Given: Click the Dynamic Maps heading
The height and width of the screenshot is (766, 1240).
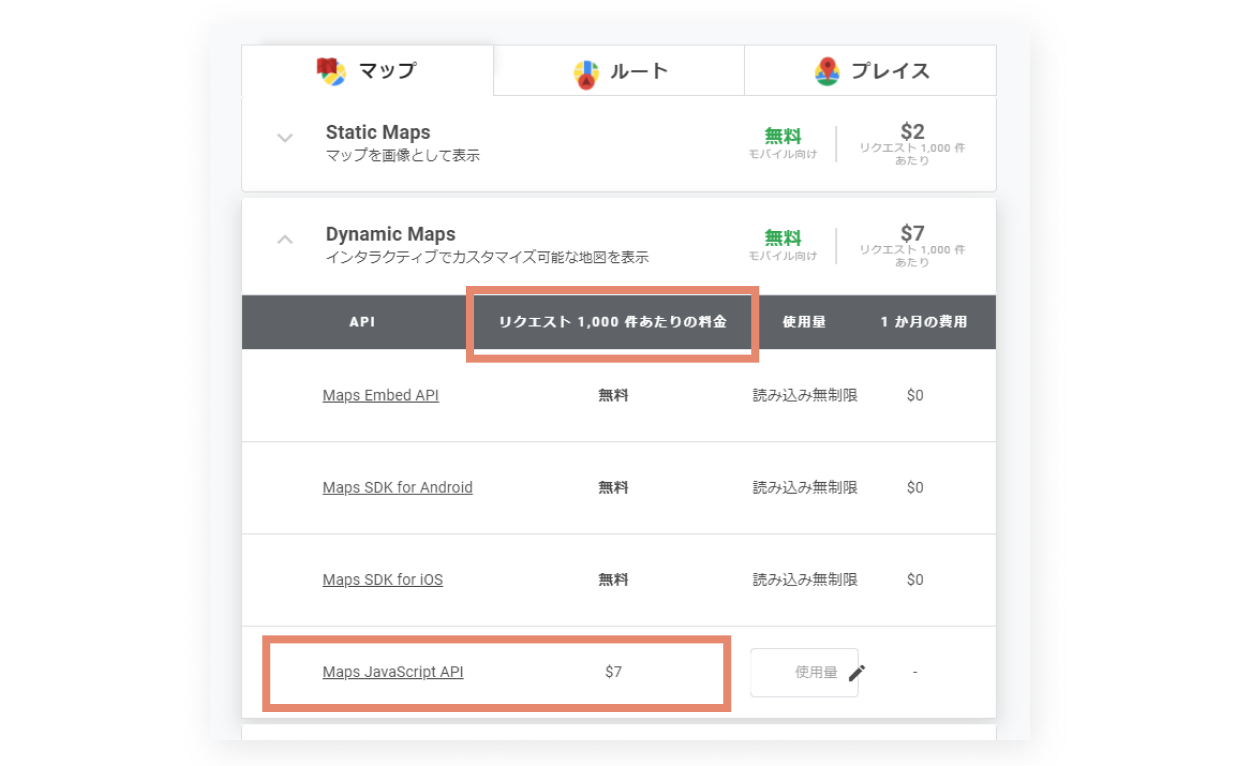Looking at the screenshot, I should [x=390, y=234].
